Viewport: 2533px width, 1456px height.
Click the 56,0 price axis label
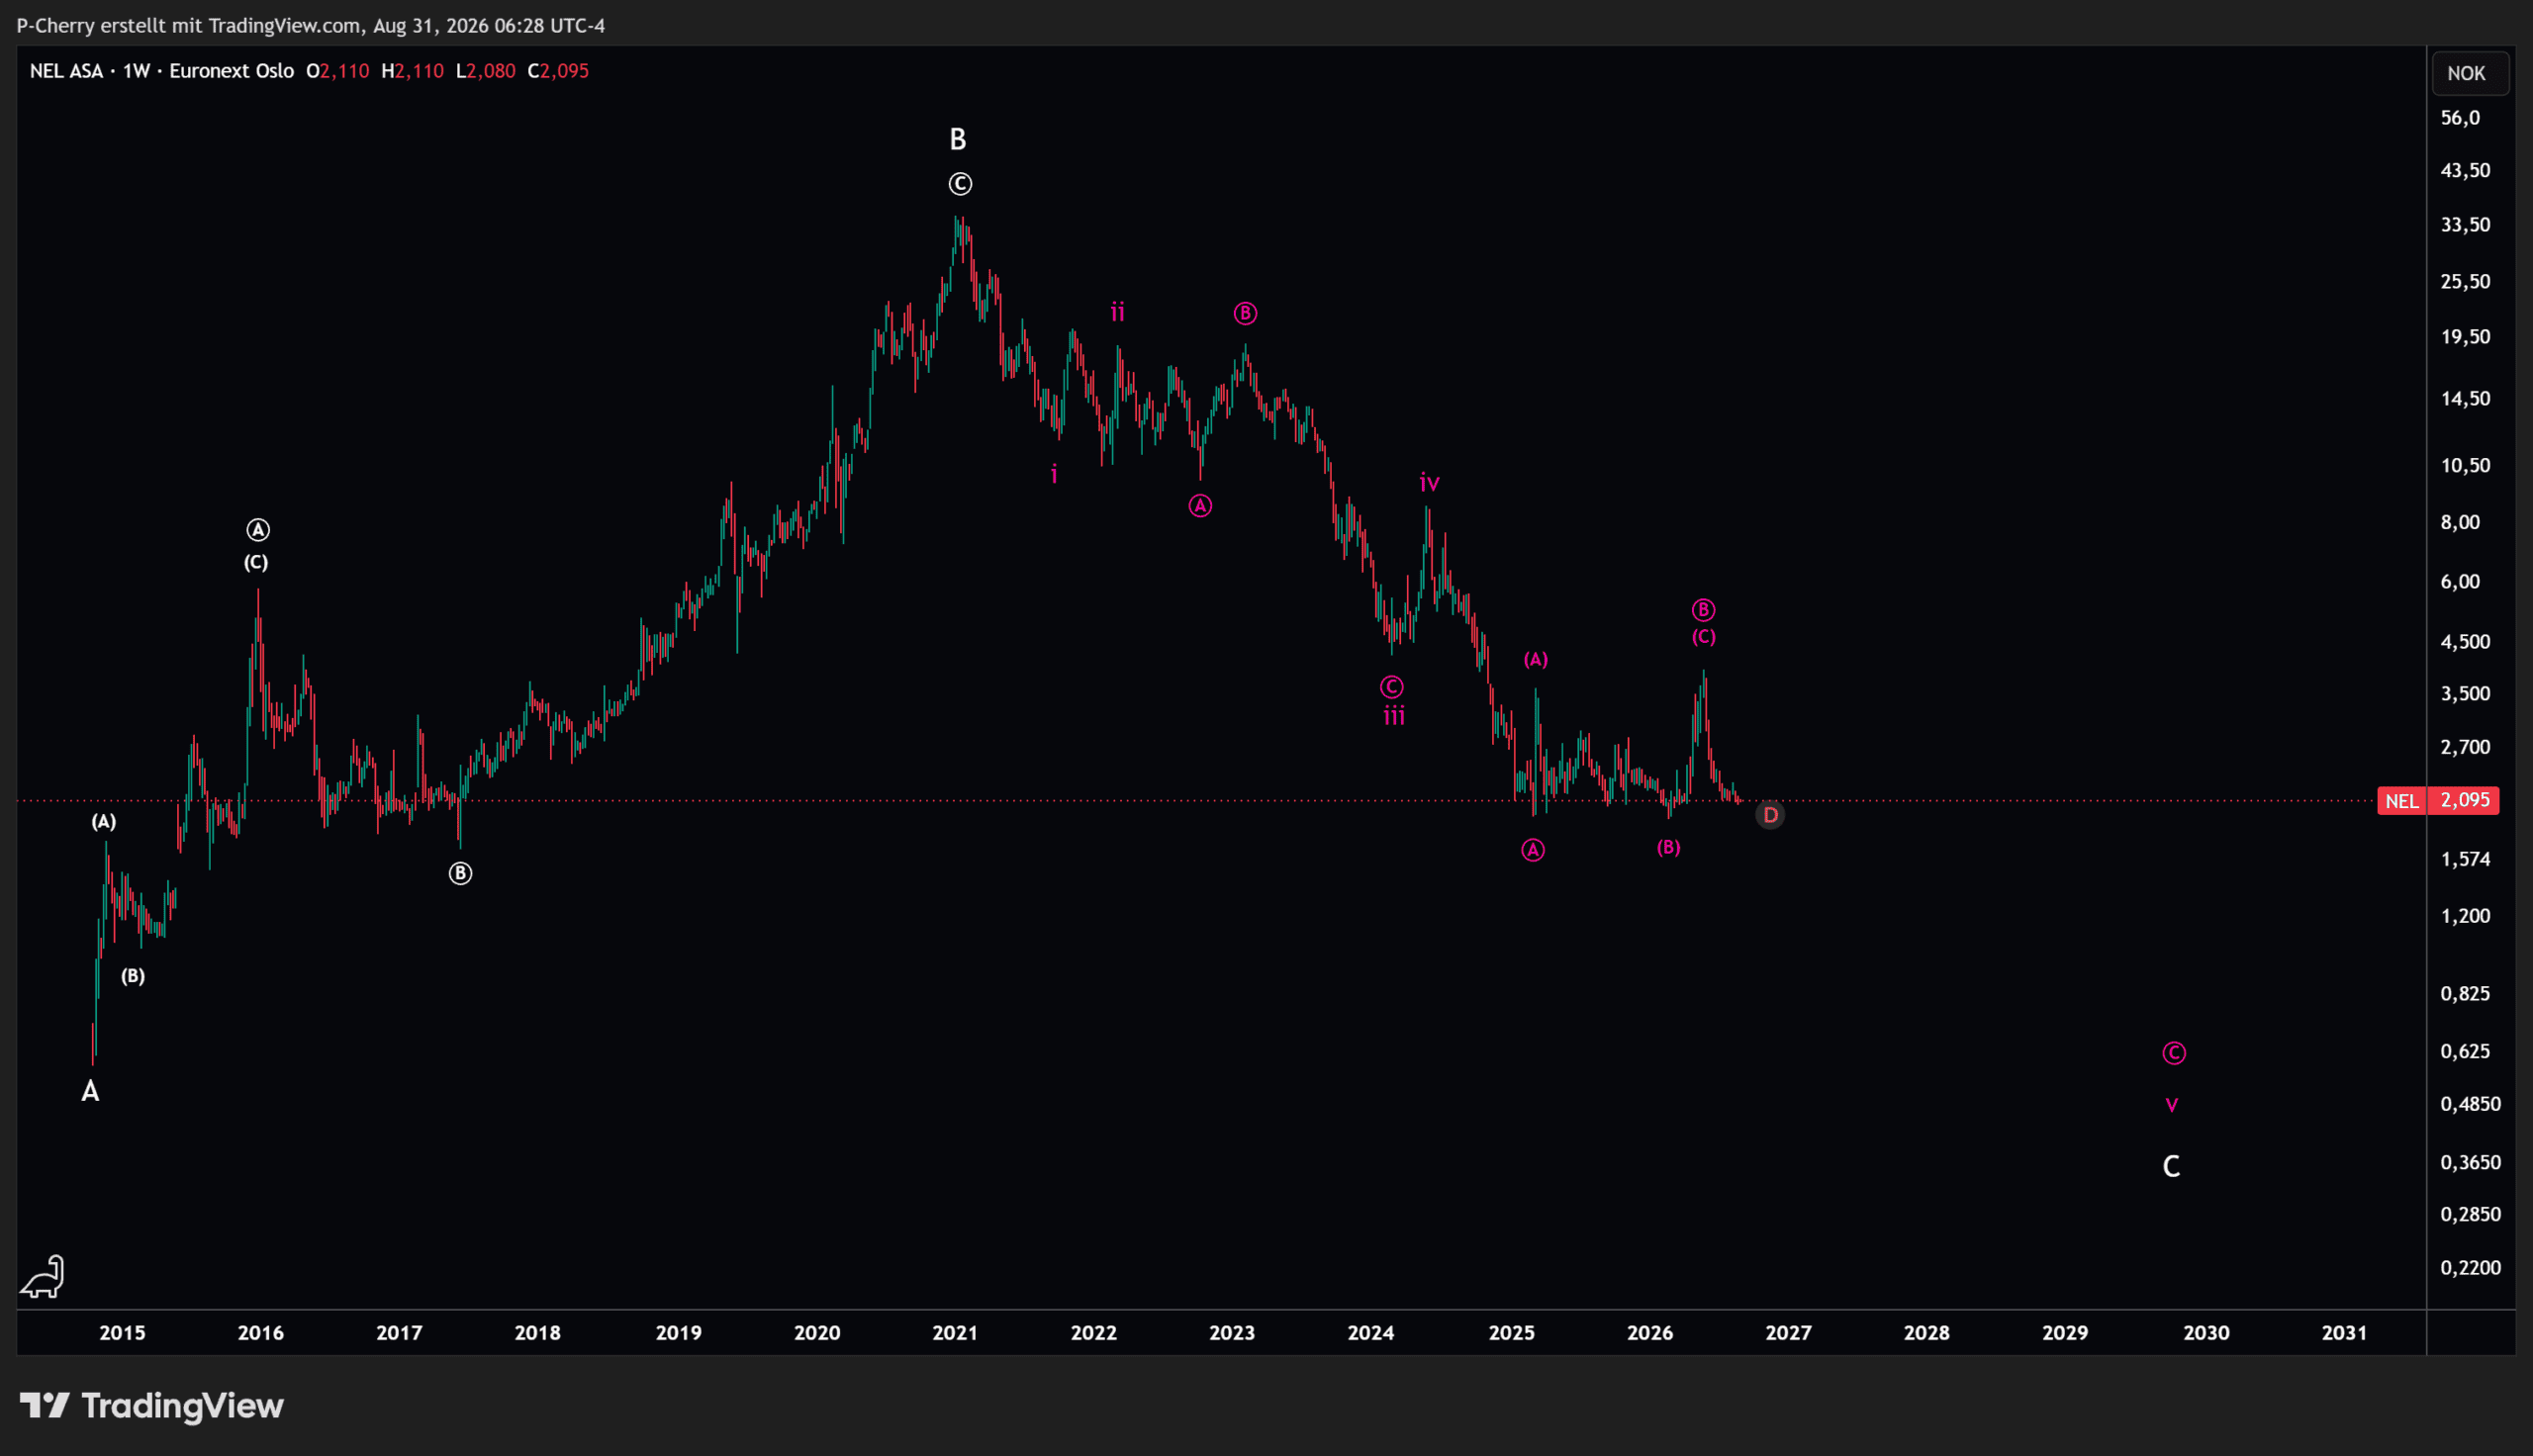pos(2460,118)
